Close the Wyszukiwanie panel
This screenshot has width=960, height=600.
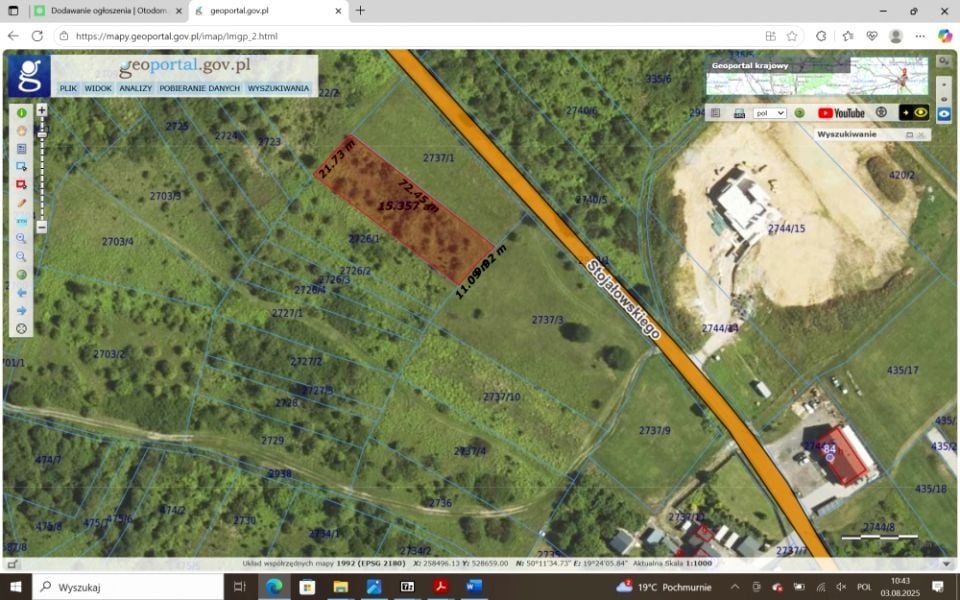pos(921,135)
